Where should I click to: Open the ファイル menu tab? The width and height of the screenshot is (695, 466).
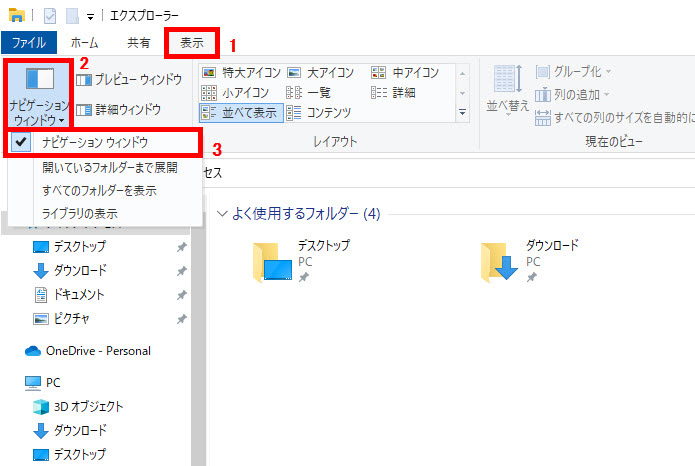tap(29, 43)
